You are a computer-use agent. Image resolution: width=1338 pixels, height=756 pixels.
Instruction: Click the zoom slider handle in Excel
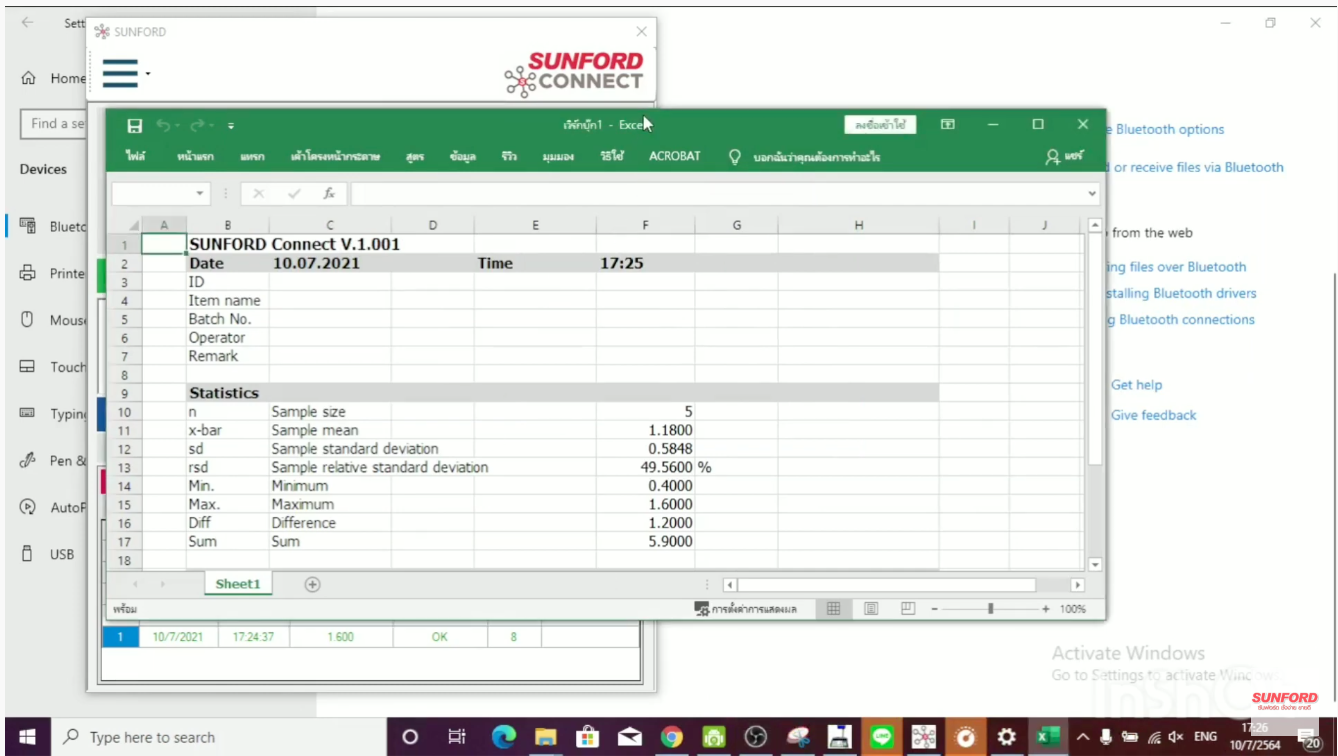991,609
